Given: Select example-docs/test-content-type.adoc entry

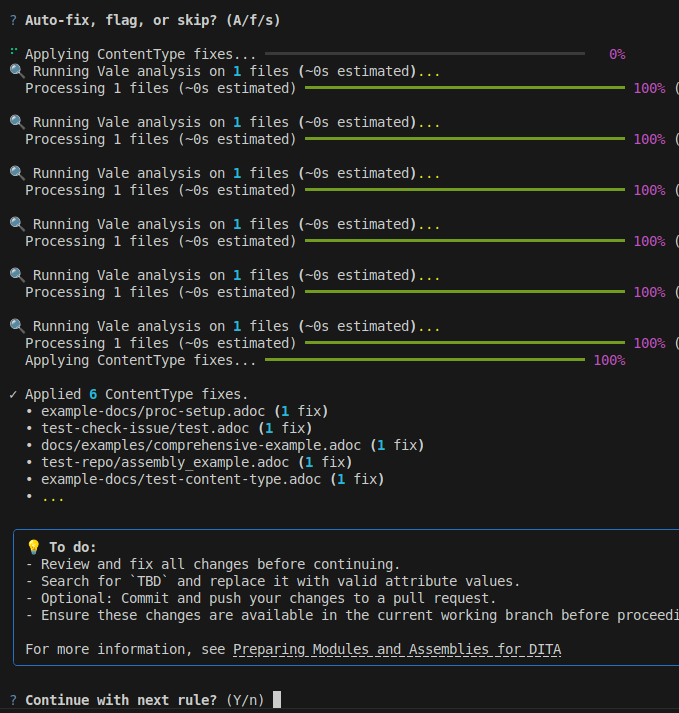Looking at the screenshot, I should click(212, 479).
